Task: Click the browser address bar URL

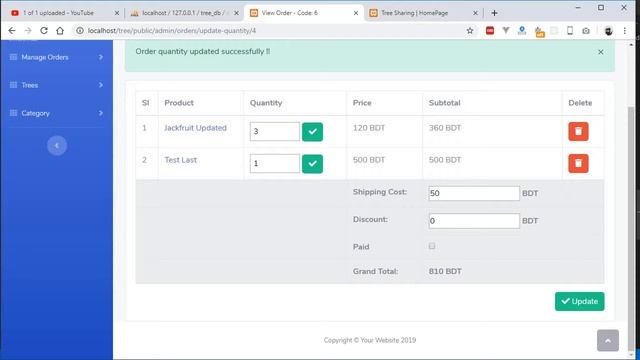Action: [172, 31]
